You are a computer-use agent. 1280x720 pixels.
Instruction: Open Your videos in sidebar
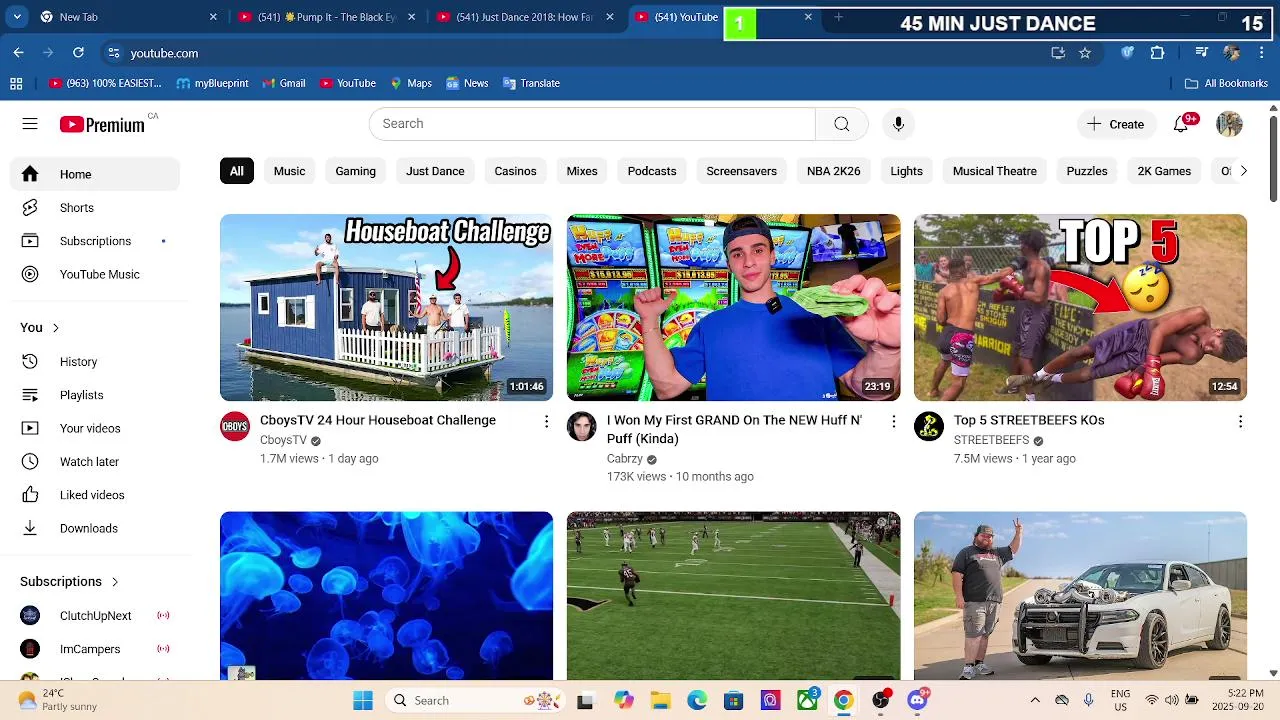coord(95,428)
